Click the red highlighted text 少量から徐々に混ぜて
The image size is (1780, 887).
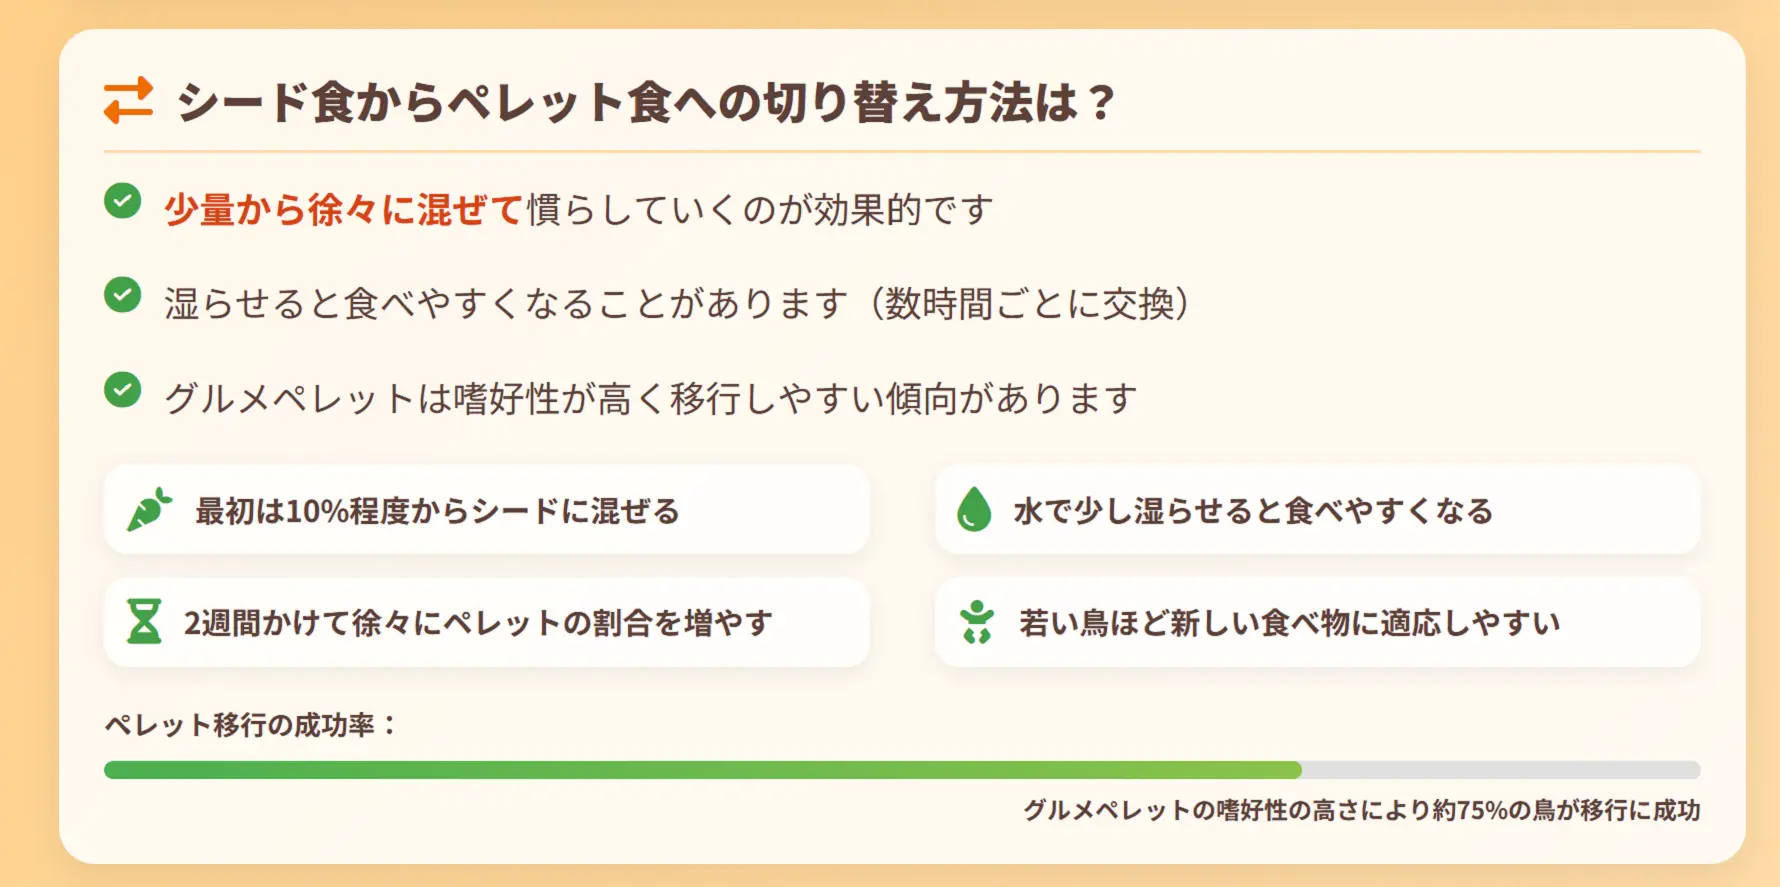343,210
